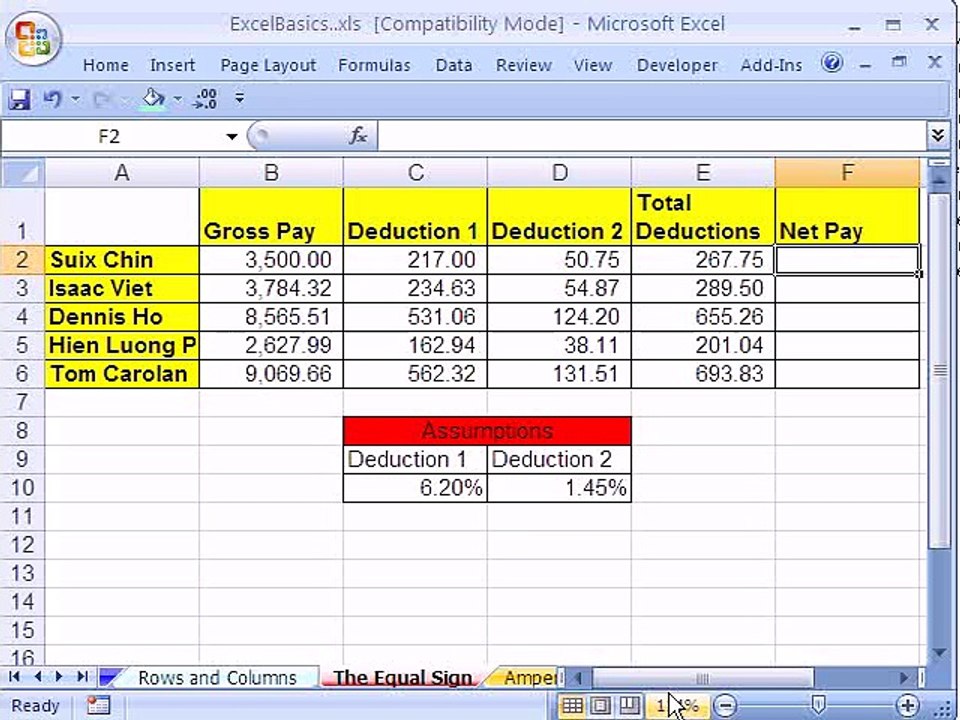Screen dimensions: 960x720
Task: Open the Undo history dropdown arrow
Action: pyautogui.click(x=75, y=99)
